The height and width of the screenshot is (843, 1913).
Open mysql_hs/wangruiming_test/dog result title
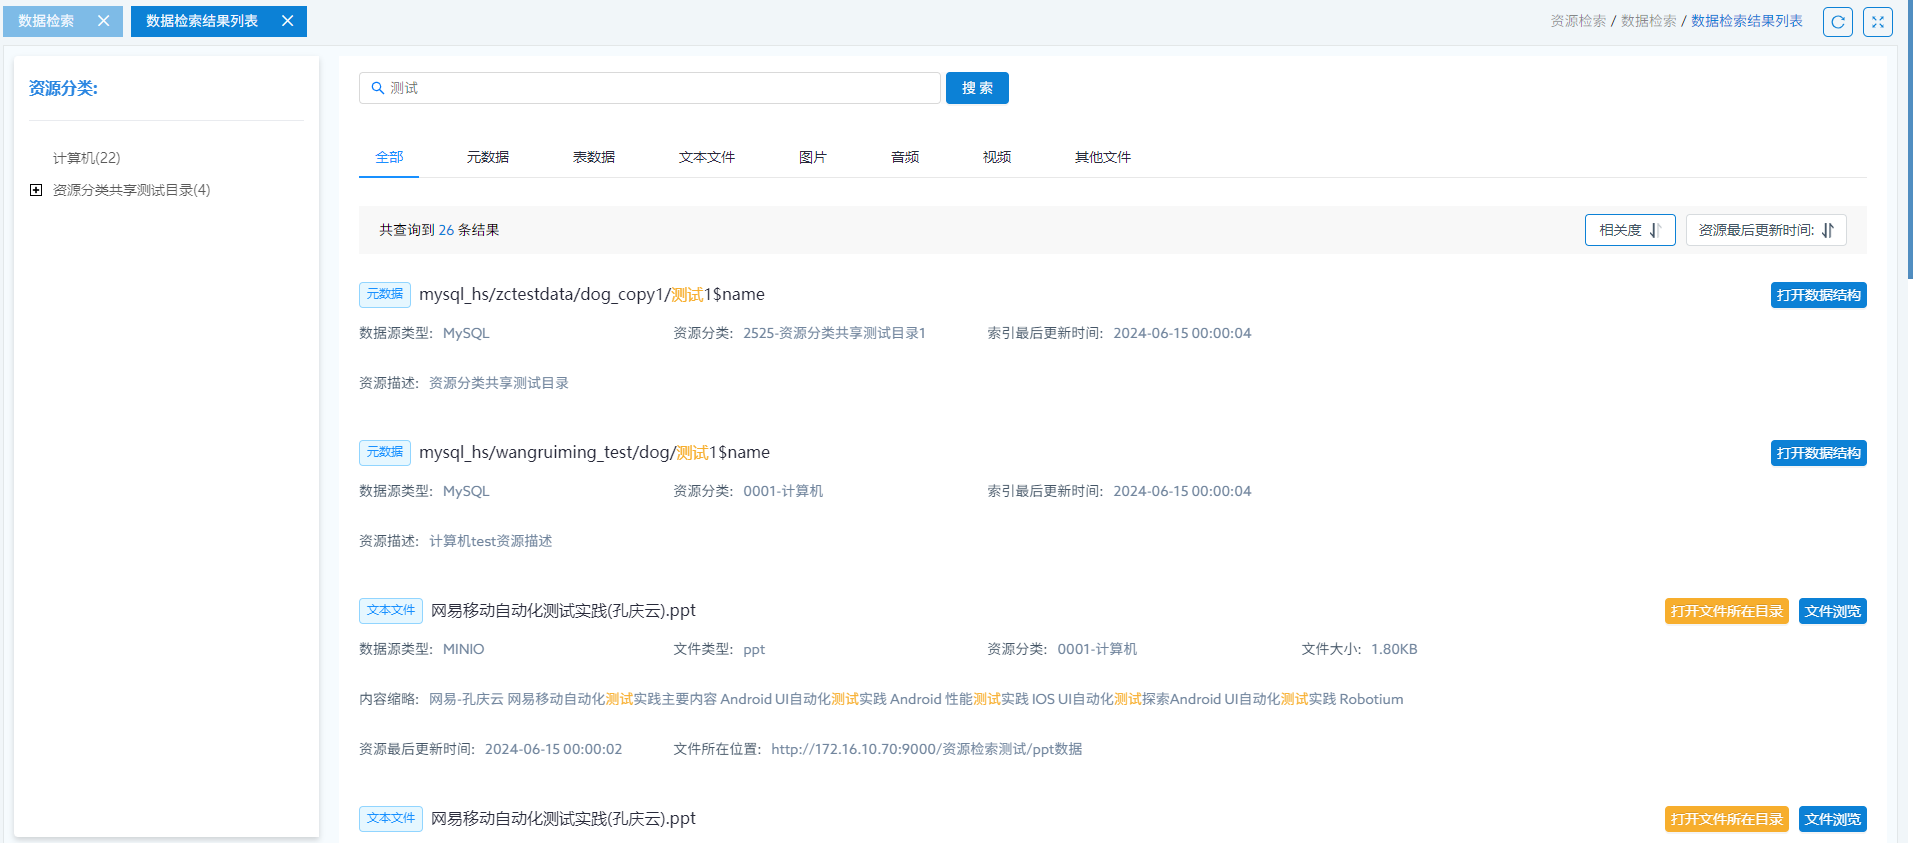[x=594, y=452]
